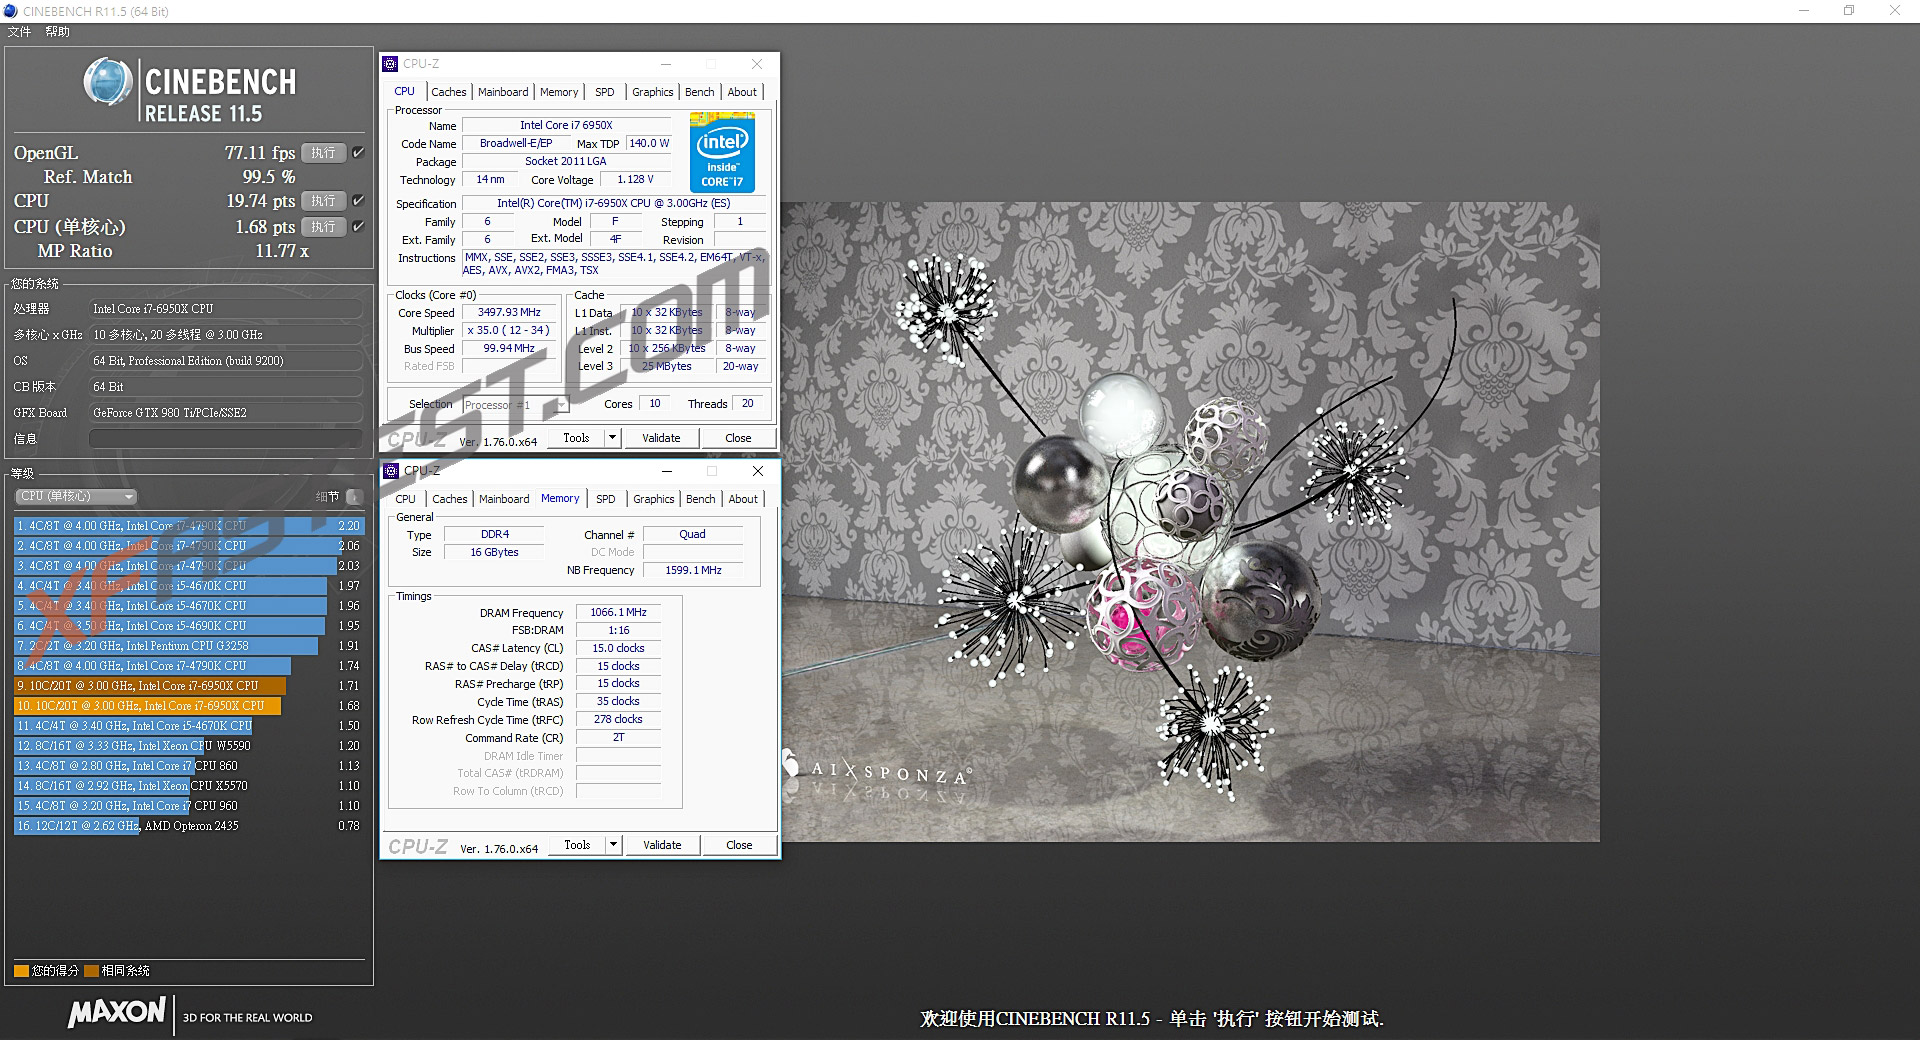1920x1040 pixels.
Task: Click the orange 您的得分 legend swatch
Action: tap(21, 971)
